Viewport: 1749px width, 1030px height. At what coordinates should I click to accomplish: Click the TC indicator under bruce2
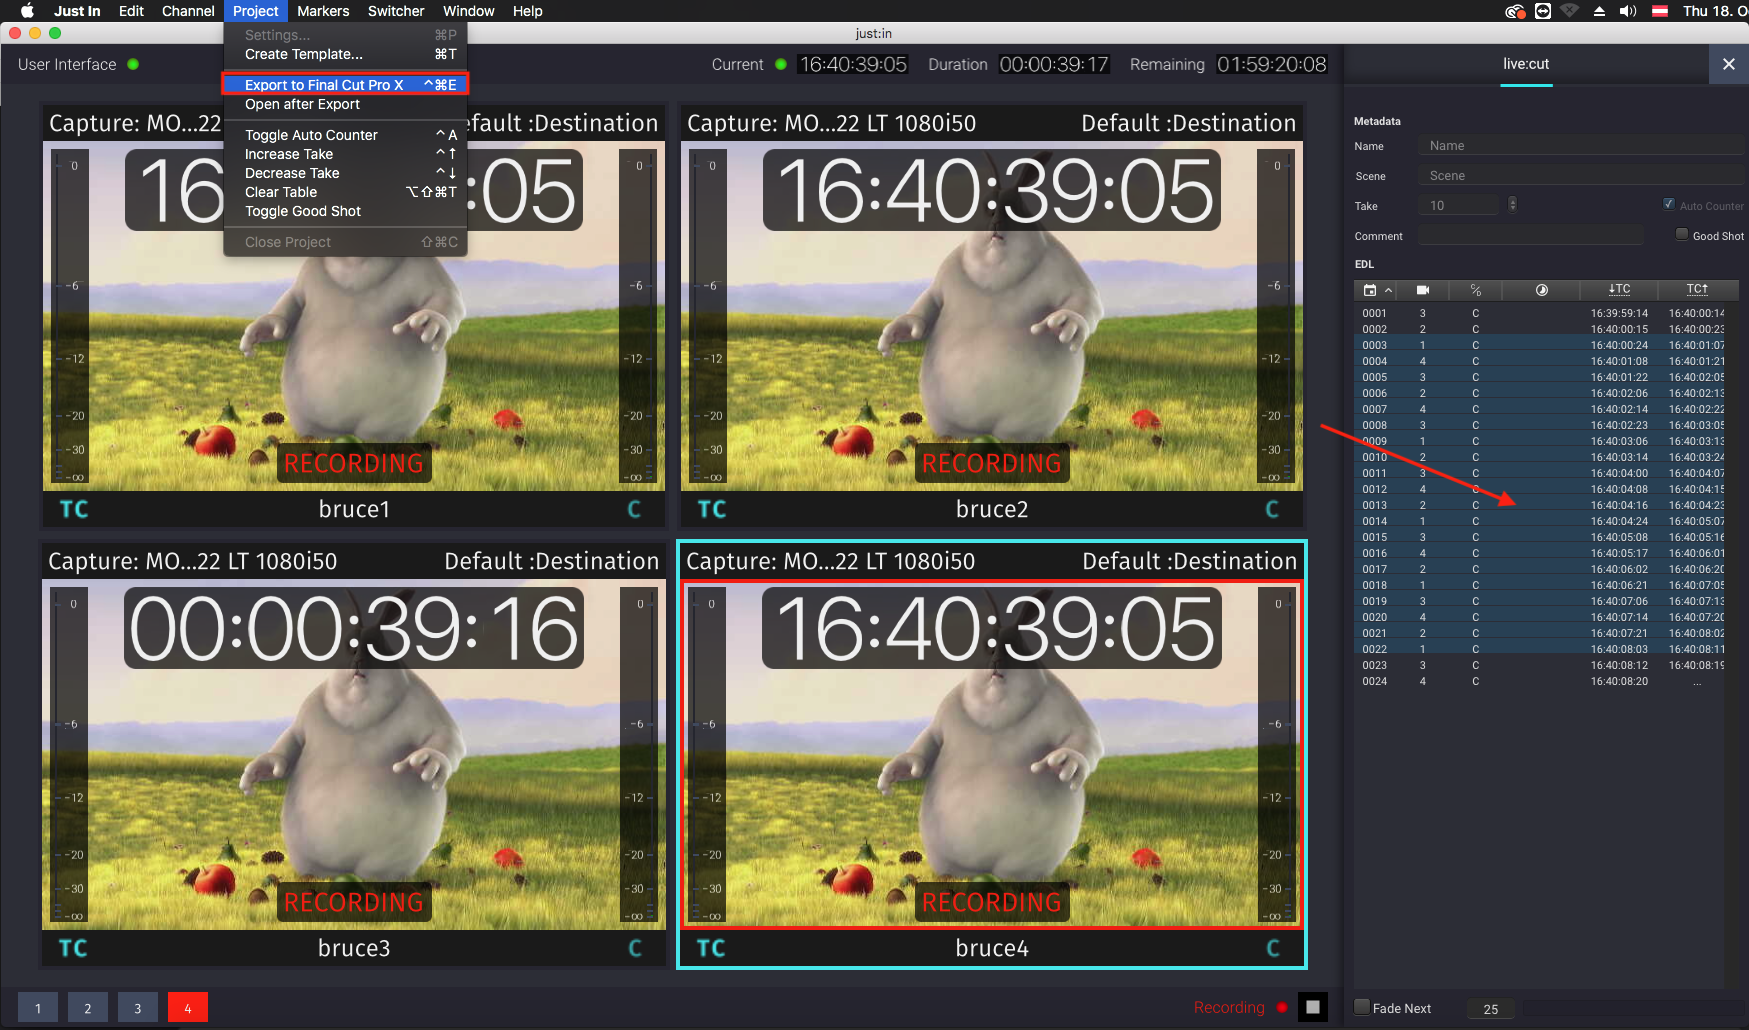click(x=712, y=510)
